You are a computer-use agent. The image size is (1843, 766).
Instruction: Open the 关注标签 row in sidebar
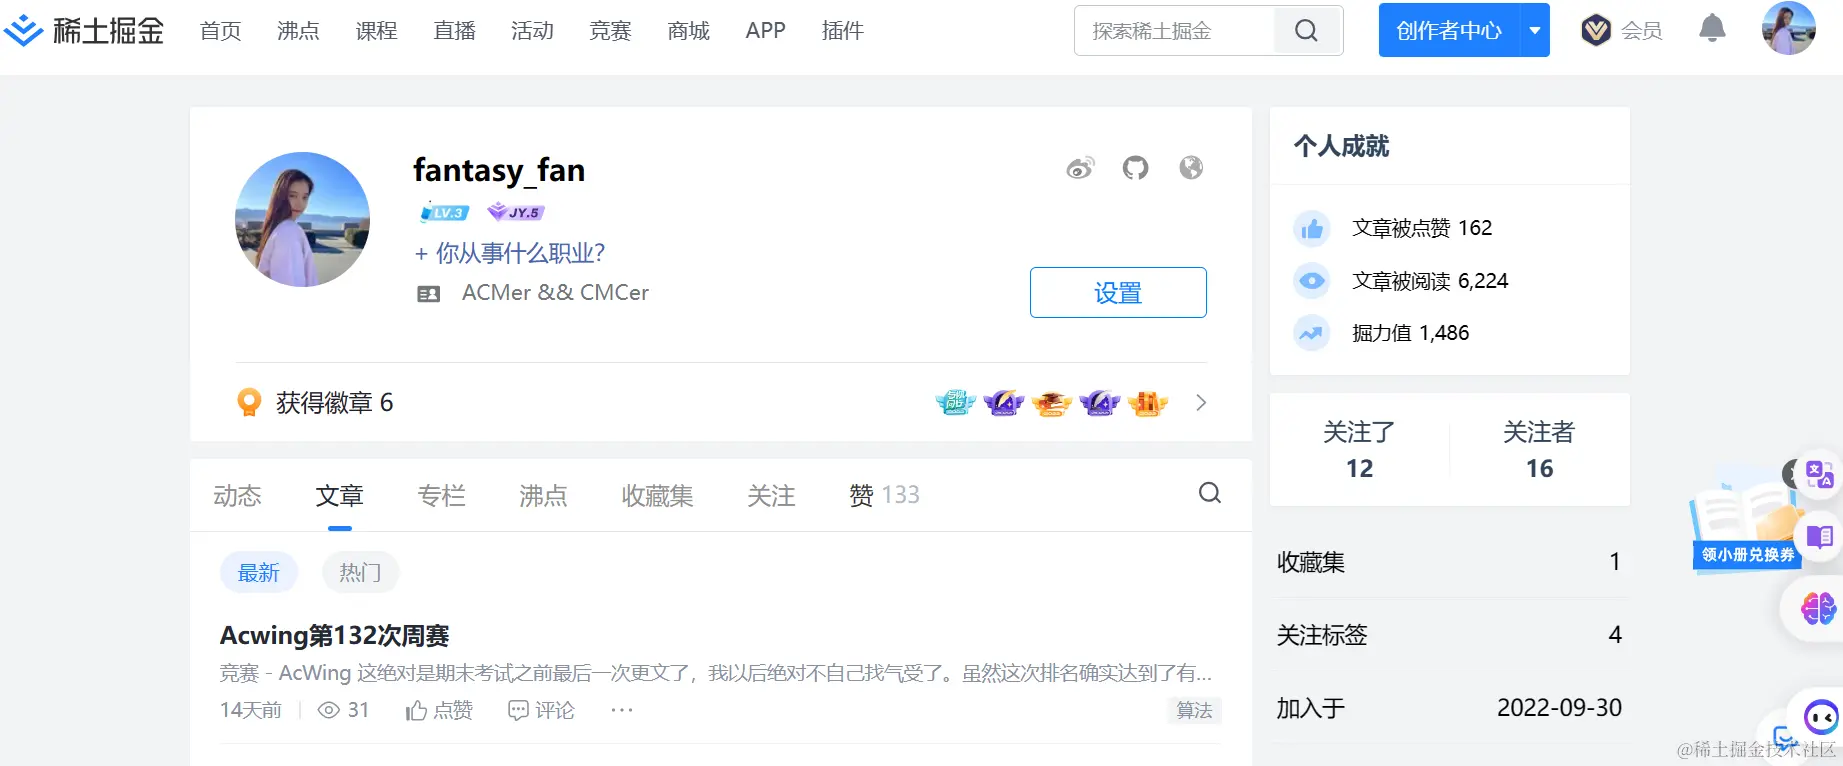tap(1449, 635)
